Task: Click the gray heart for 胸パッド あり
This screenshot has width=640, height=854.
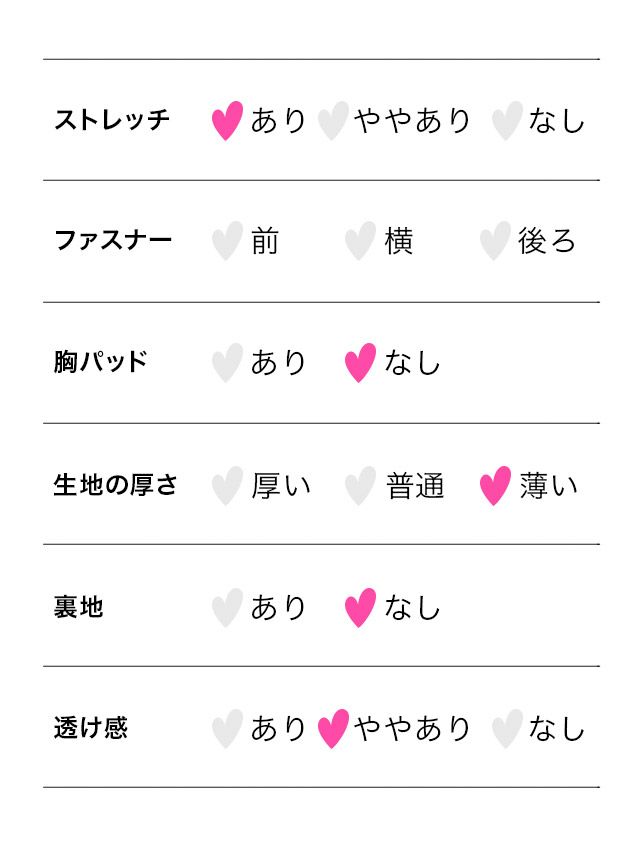Action: (228, 363)
